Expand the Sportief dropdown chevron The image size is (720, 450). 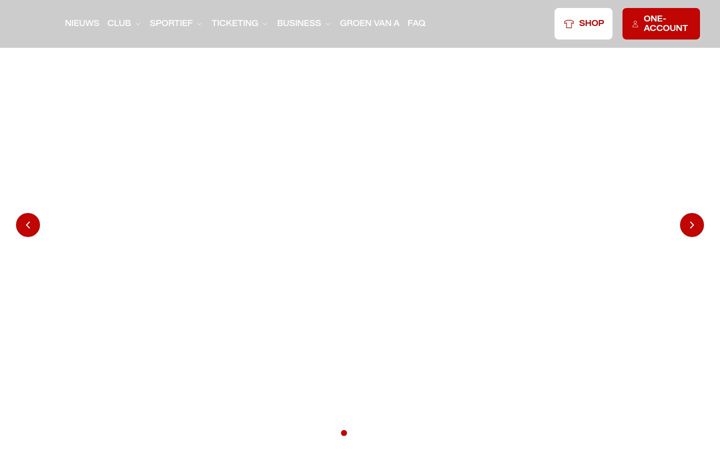(199, 24)
